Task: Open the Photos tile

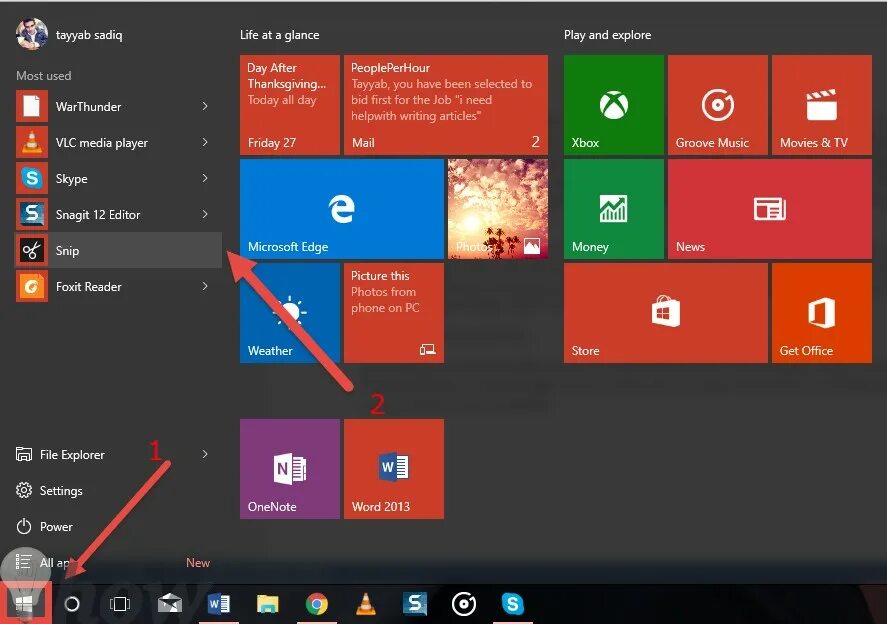Action: tap(498, 209)
